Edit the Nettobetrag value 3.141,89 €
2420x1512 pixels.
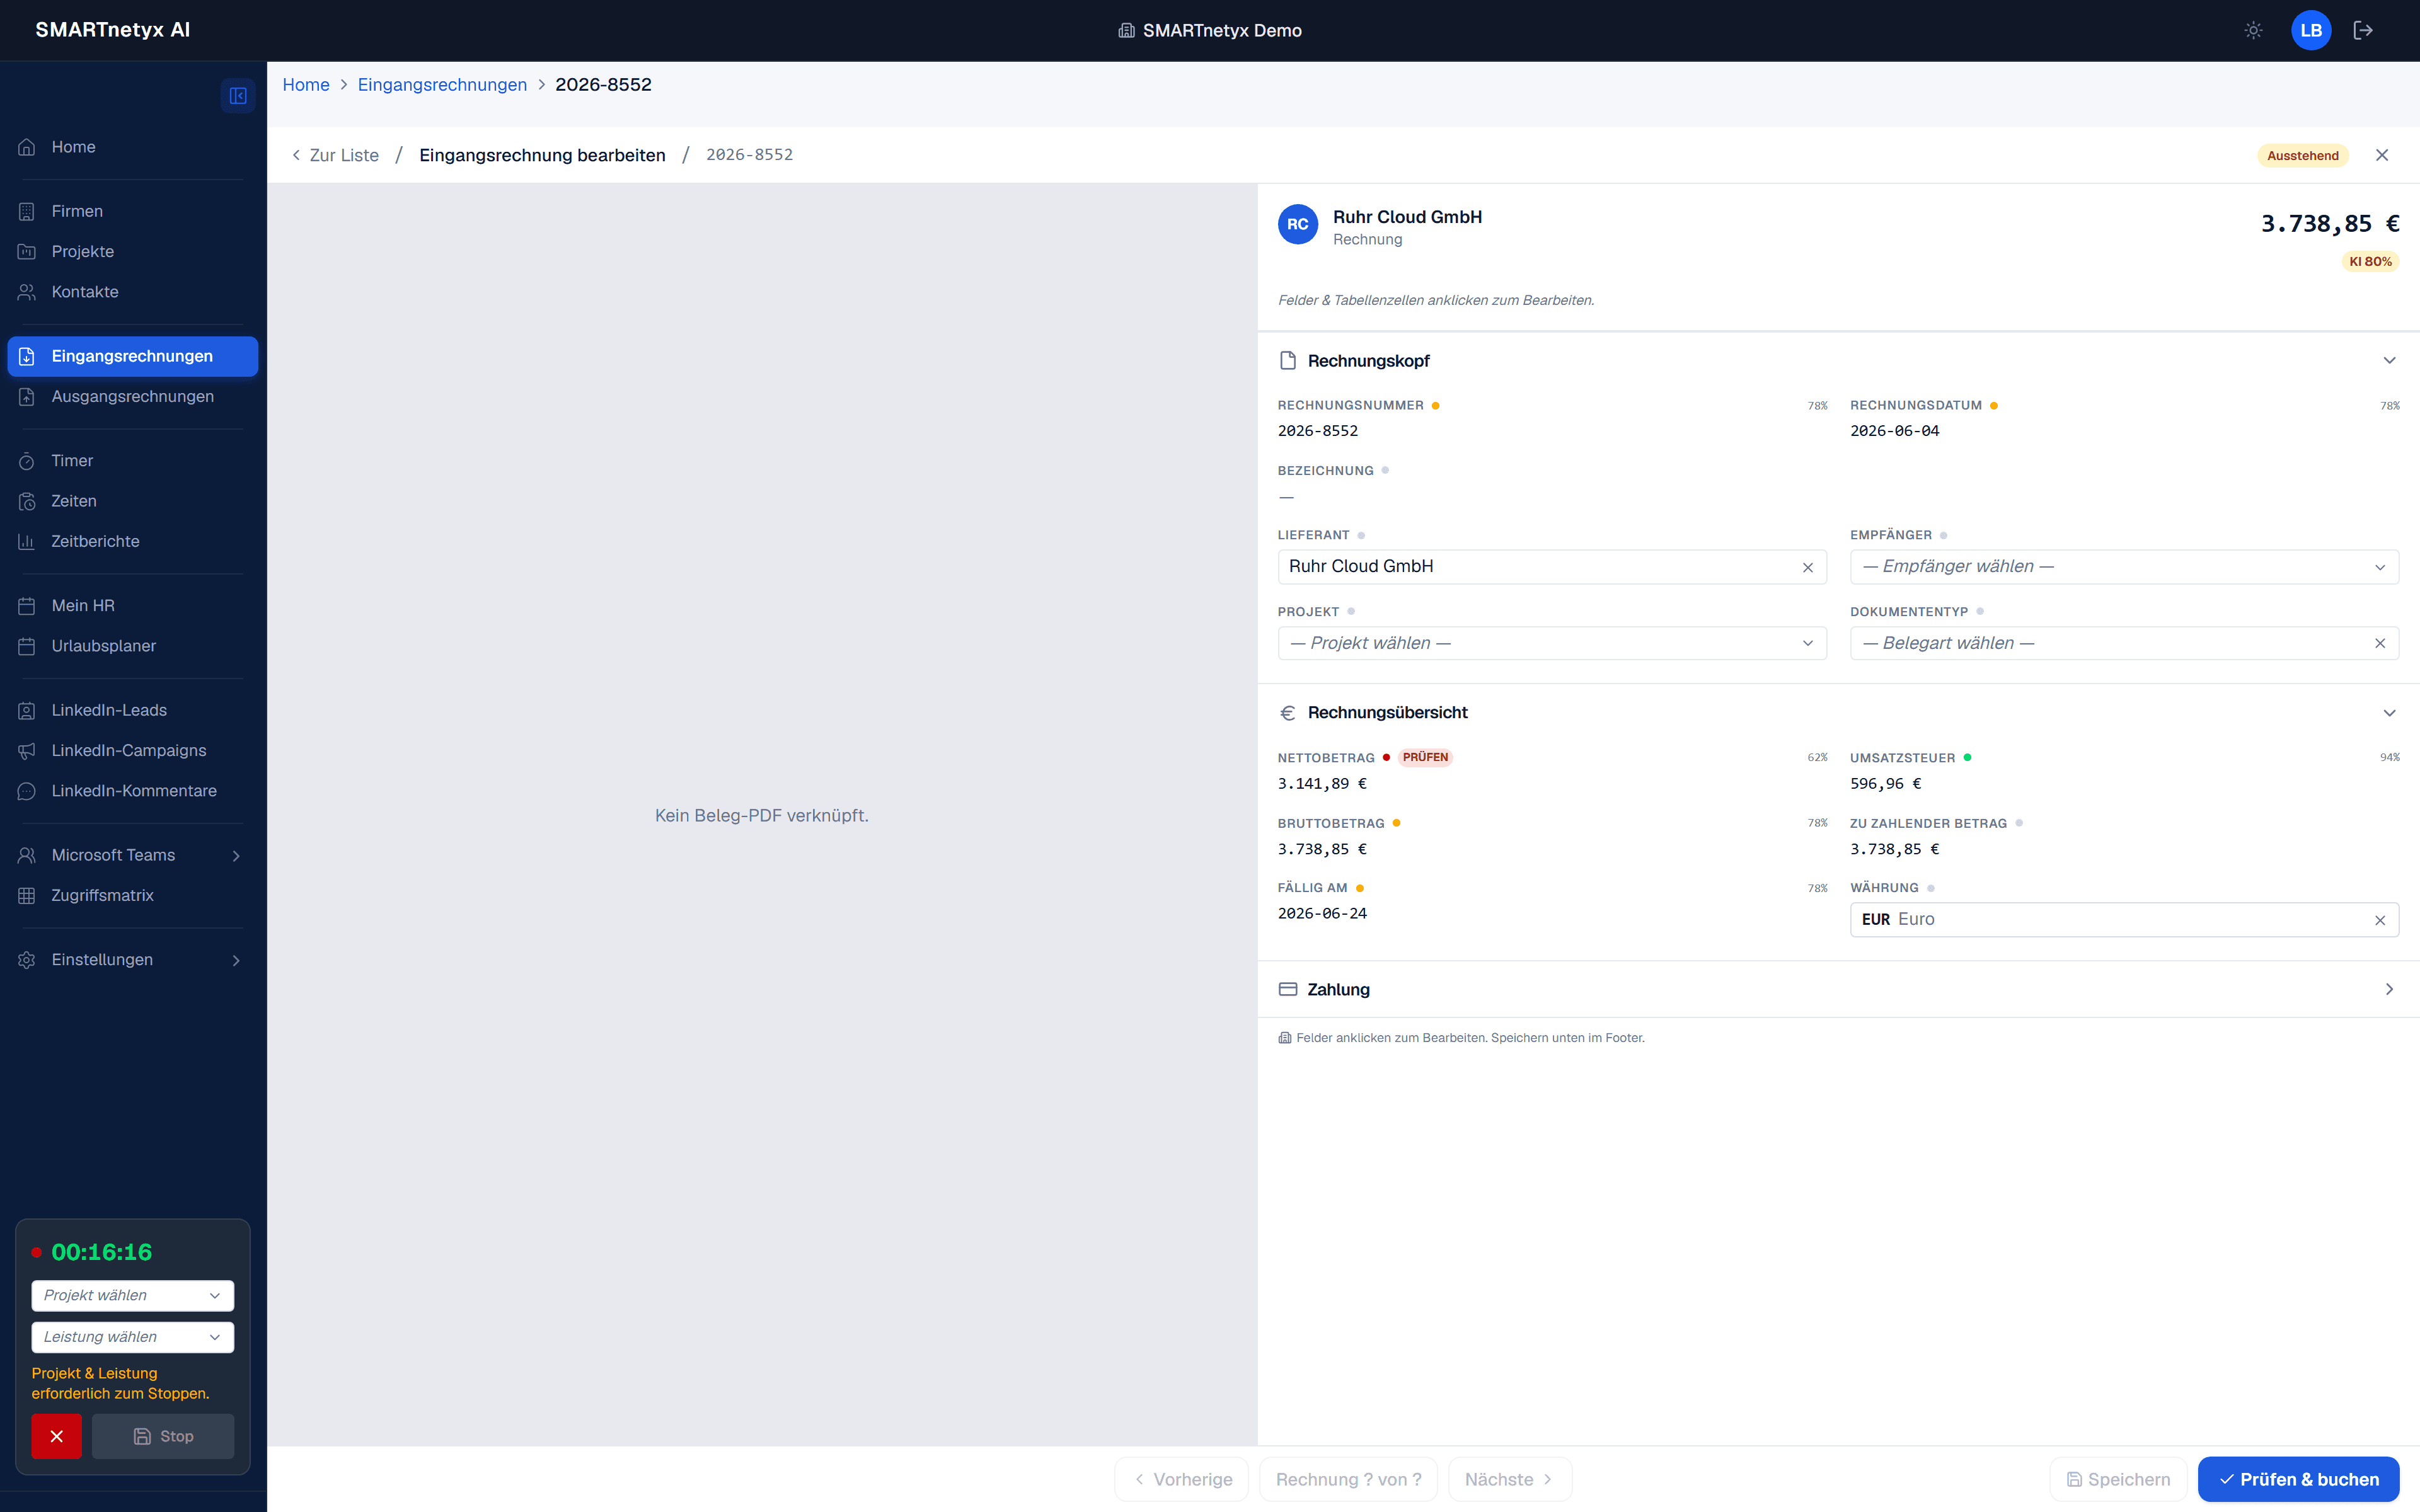tap(1322, 784)
